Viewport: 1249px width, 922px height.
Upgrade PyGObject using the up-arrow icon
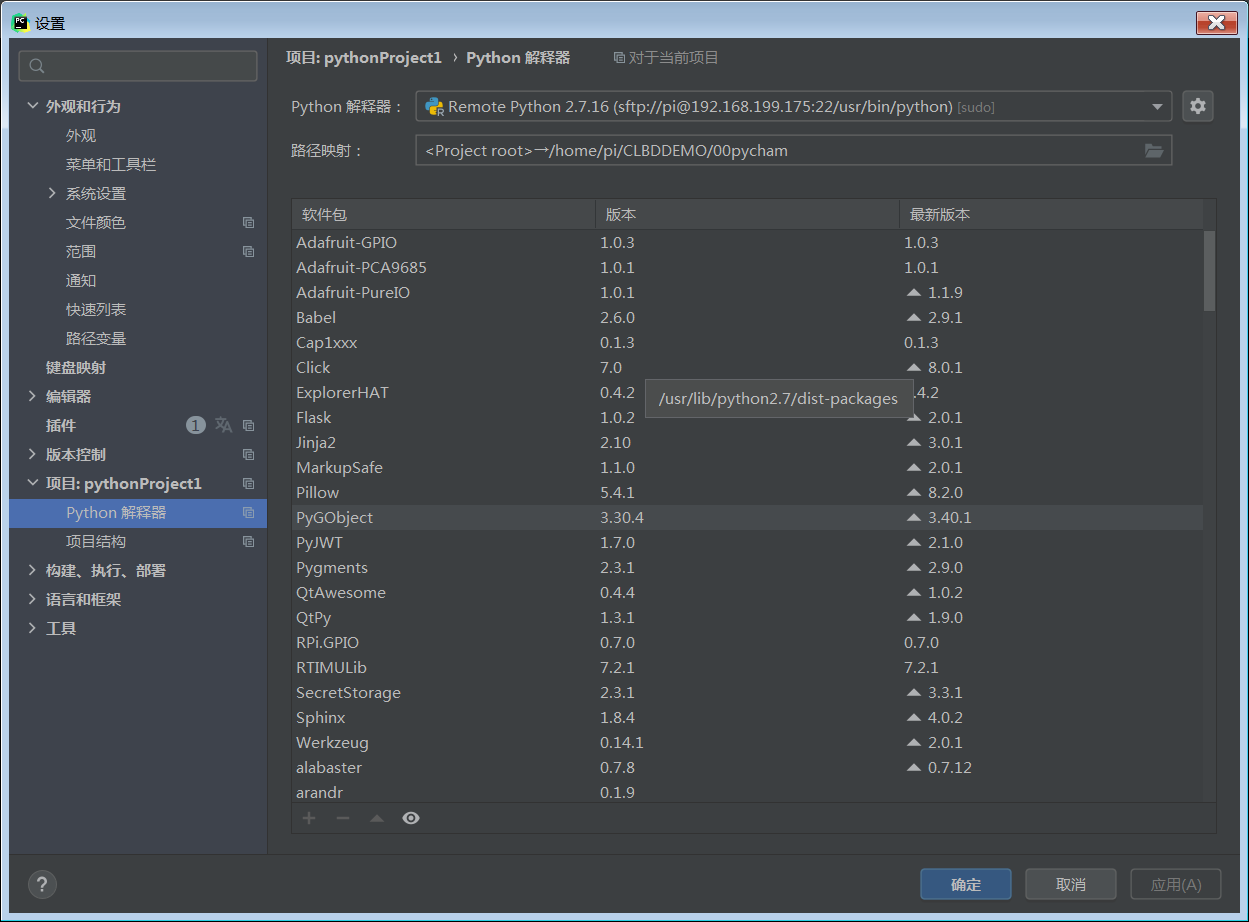pos(377,817)
